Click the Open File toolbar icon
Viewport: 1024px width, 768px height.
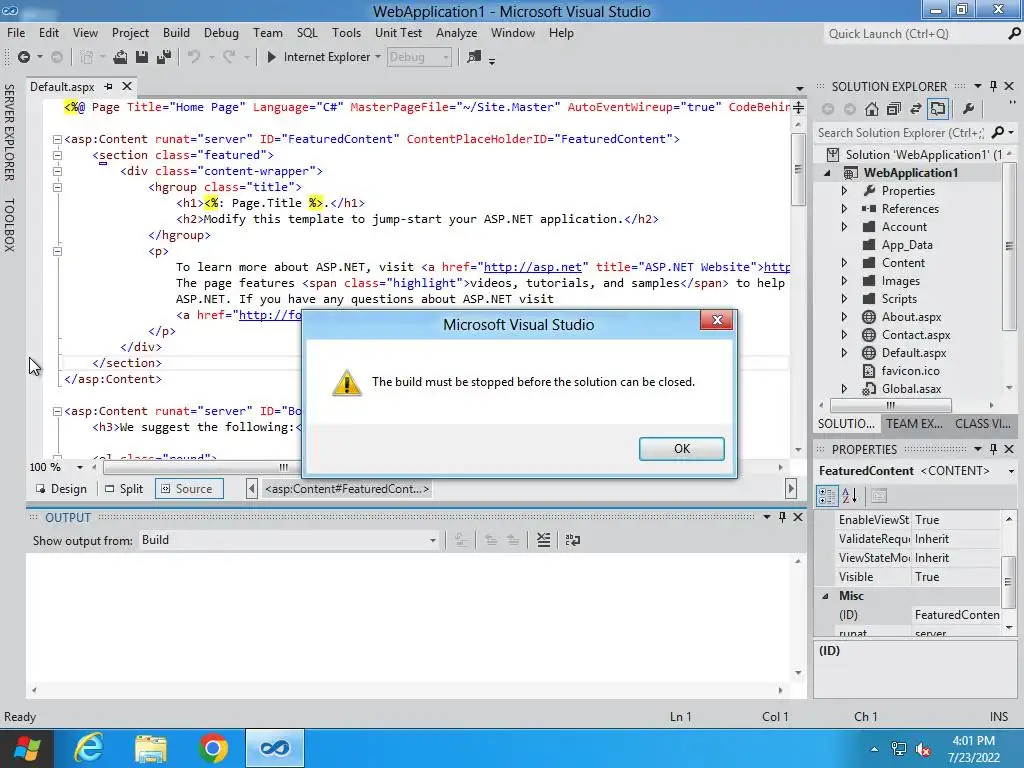[x=120, y=57]
